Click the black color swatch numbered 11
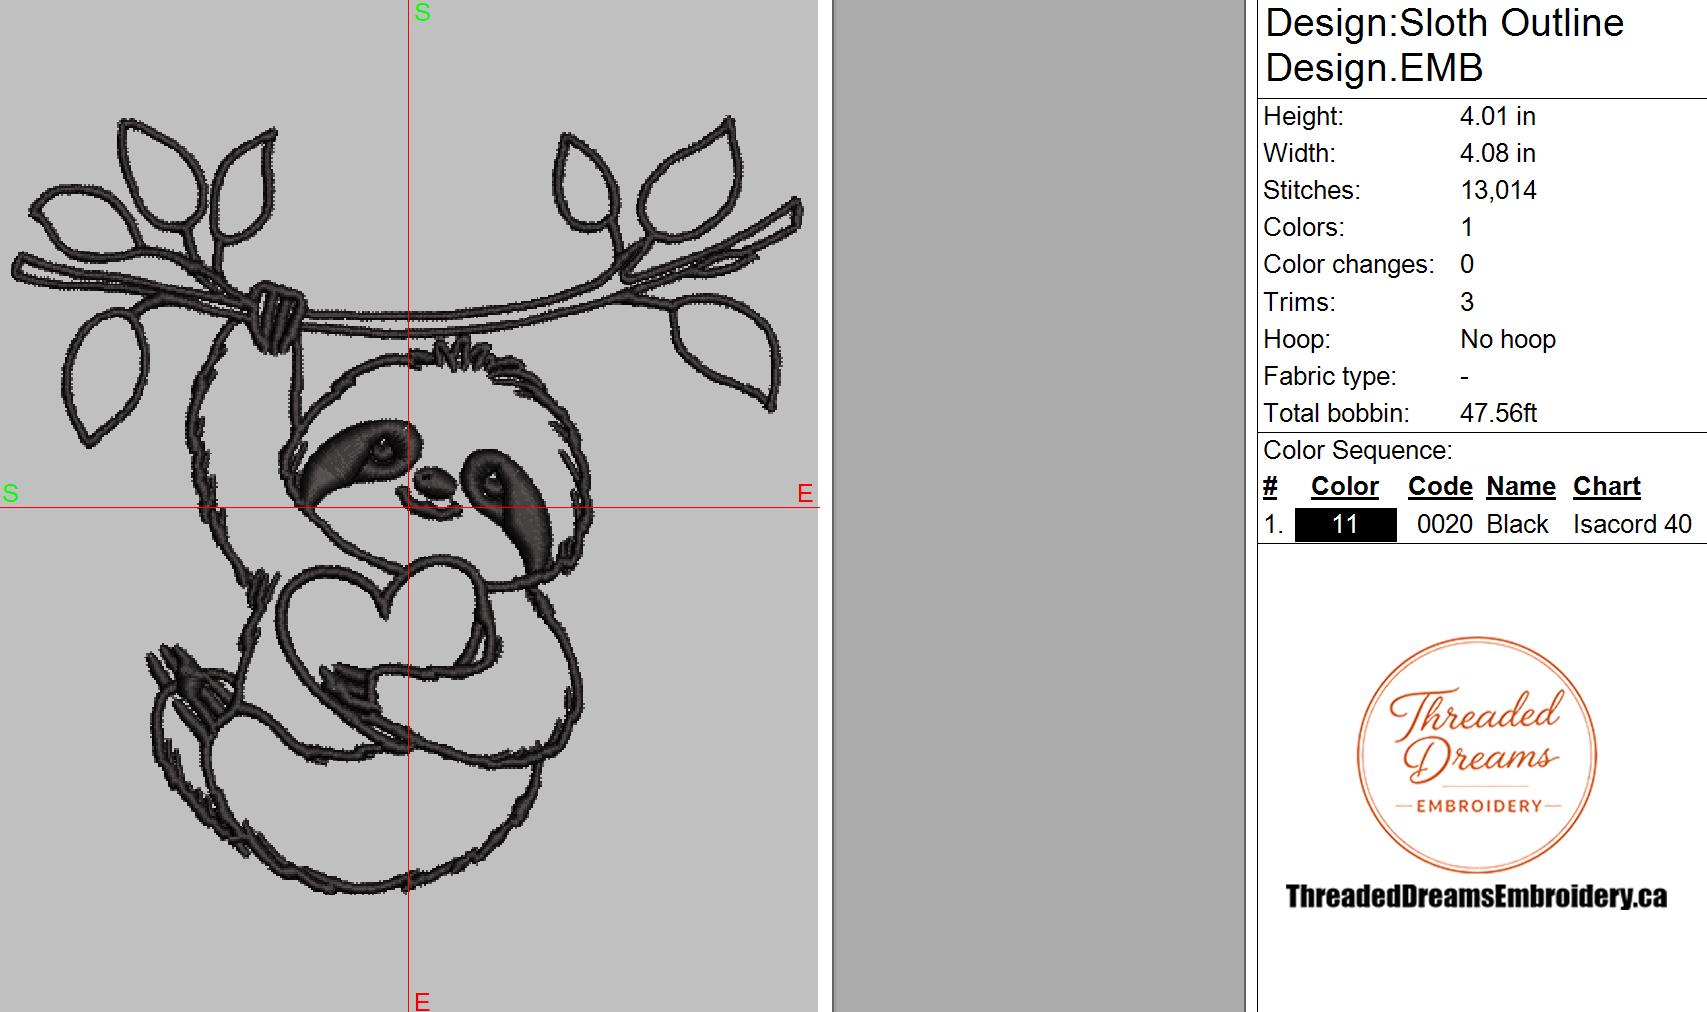 pyautogui.click(x=1345, y=525)
